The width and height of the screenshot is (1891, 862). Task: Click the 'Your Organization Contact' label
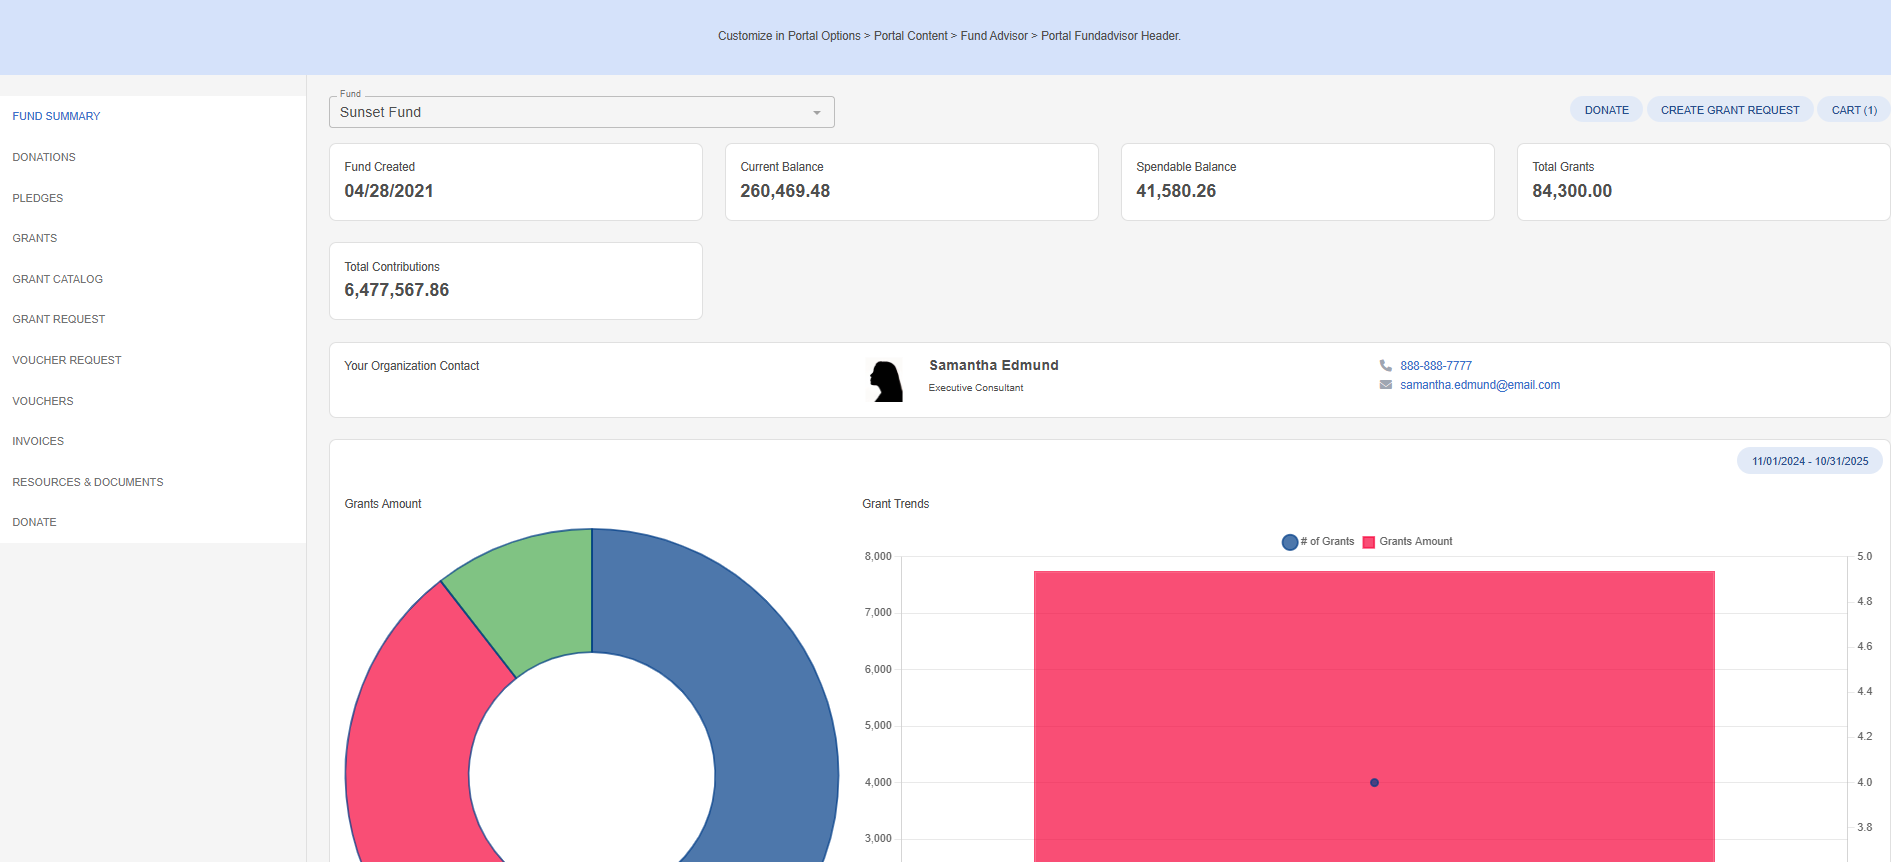tap(412, 366)
